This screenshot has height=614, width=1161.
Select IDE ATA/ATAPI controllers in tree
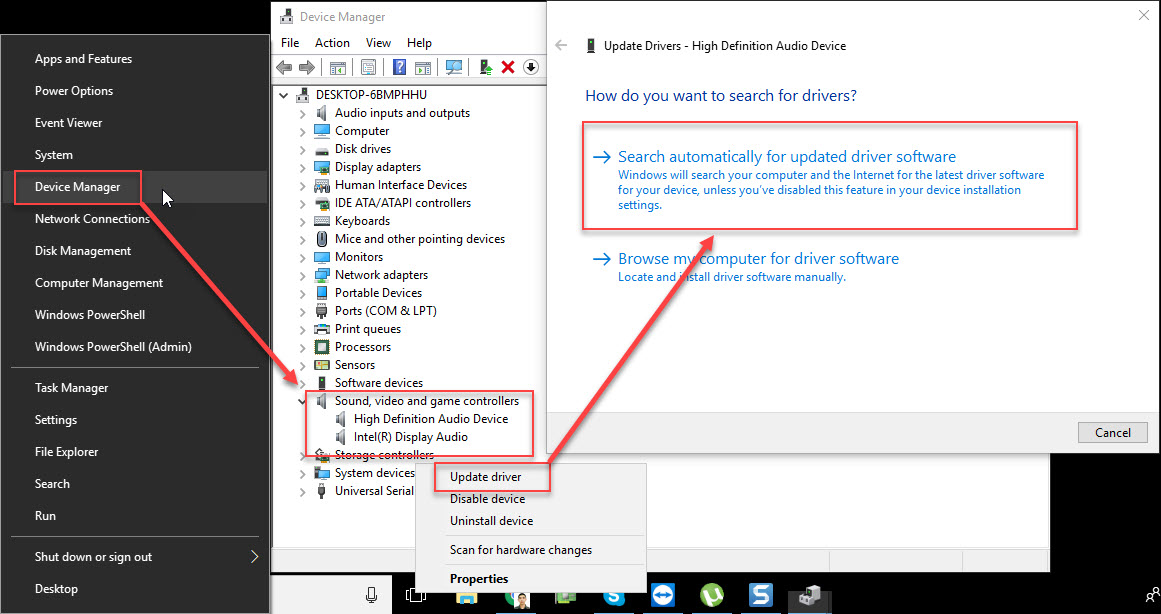pyautogui.click(x=403, y=203)
